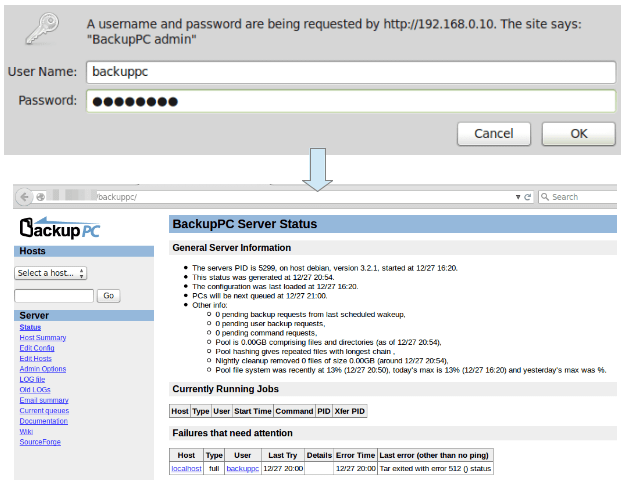The height and width of the screenshot is (486, 635).
Task: Click the browser Search field
Action: tap(577, 197)
